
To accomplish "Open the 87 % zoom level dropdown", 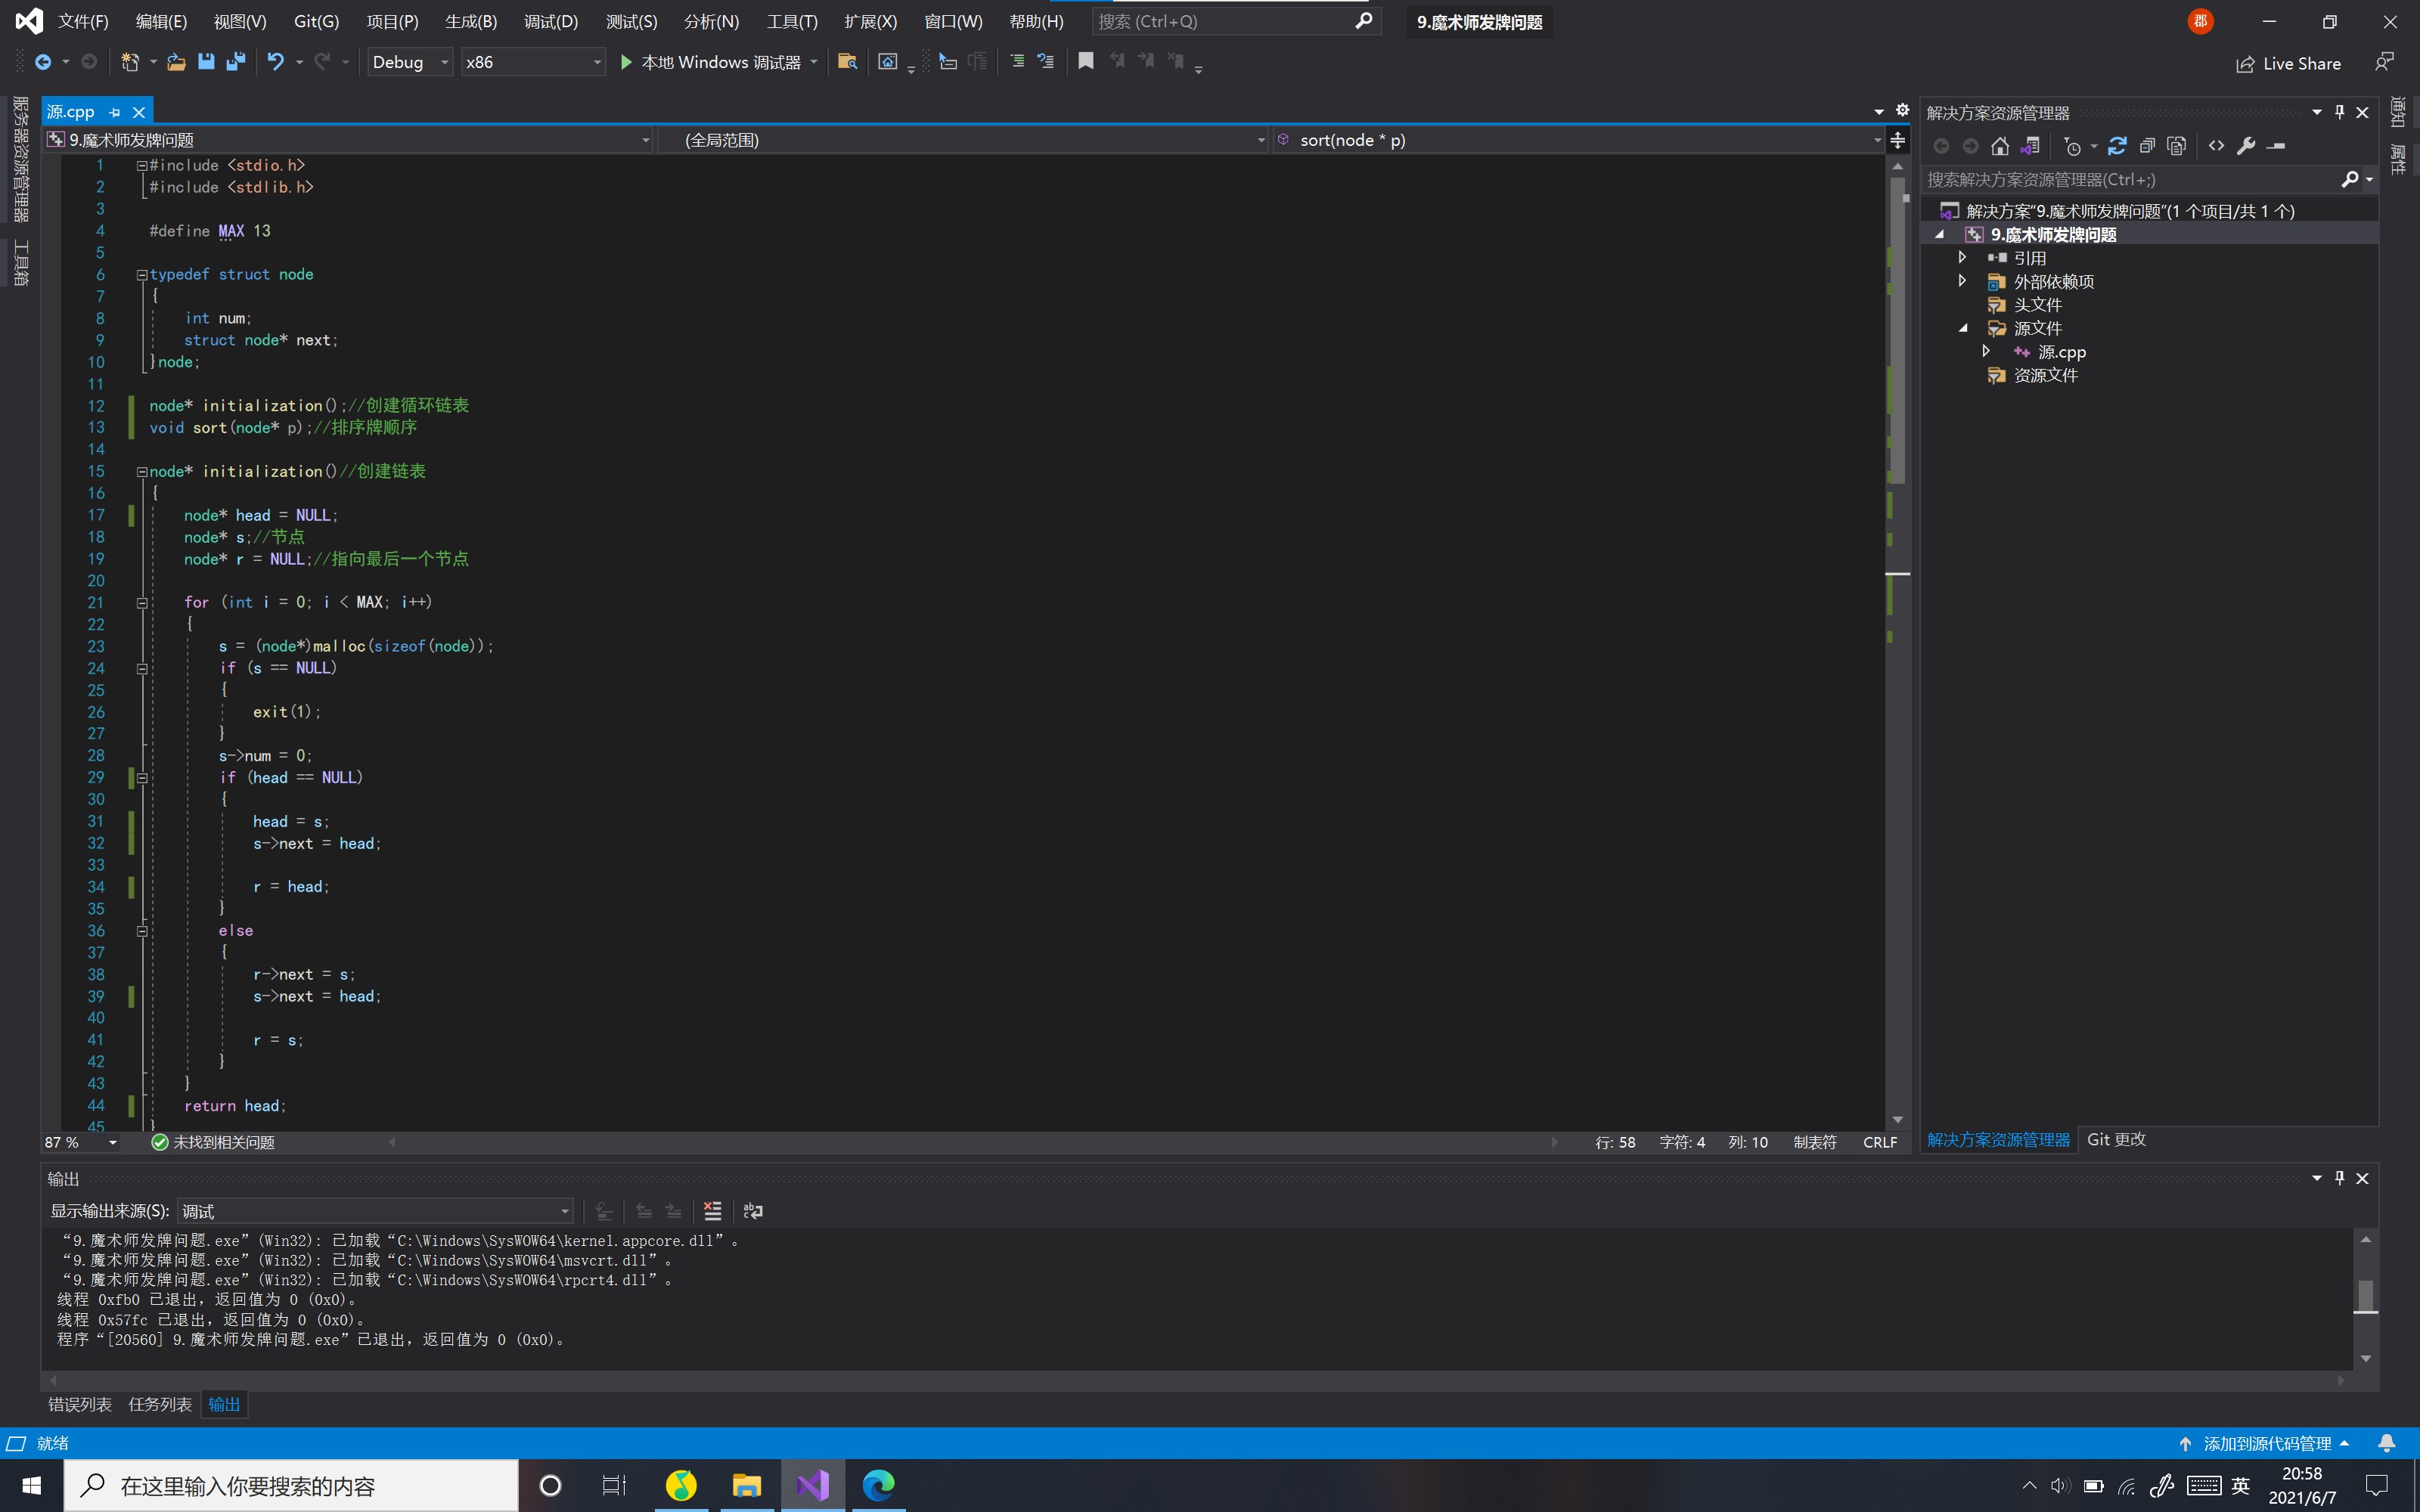I will click(x=81, y=1142).
